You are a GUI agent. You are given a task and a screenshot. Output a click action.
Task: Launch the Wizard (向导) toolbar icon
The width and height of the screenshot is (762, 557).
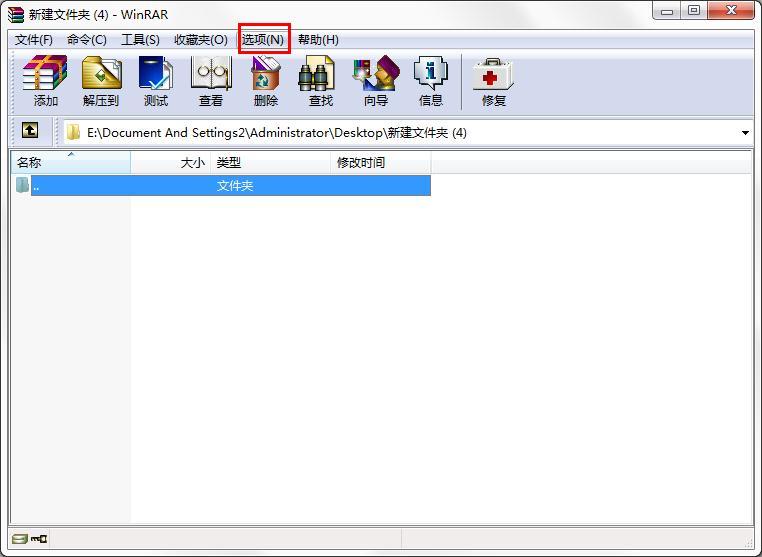(x=376, y=73)
